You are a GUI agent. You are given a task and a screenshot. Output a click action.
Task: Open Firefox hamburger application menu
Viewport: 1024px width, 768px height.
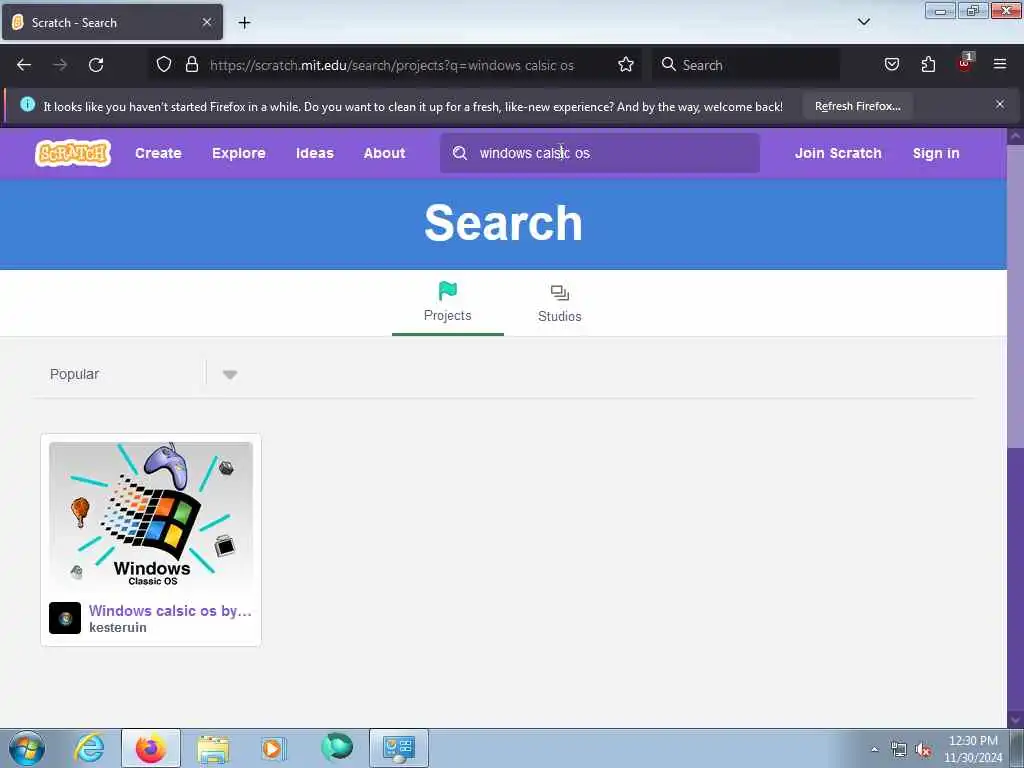pos(1000,64)
